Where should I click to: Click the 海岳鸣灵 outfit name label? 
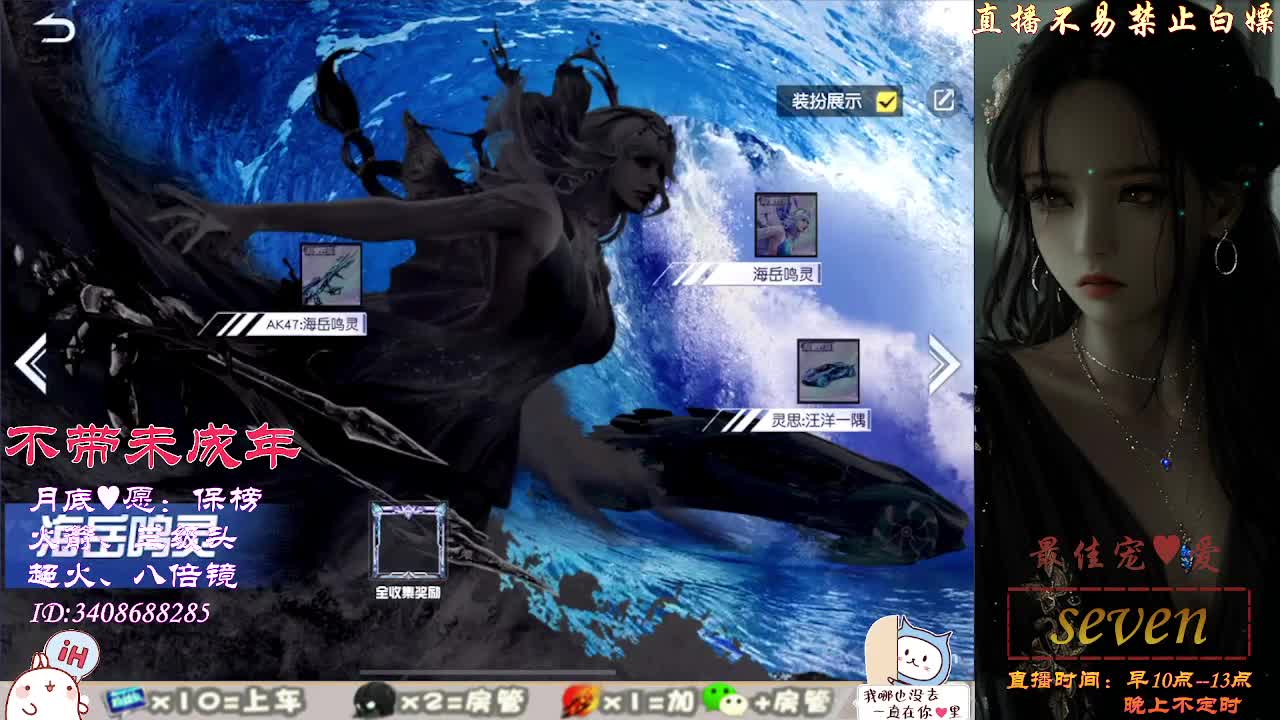[x=783, y=274]
